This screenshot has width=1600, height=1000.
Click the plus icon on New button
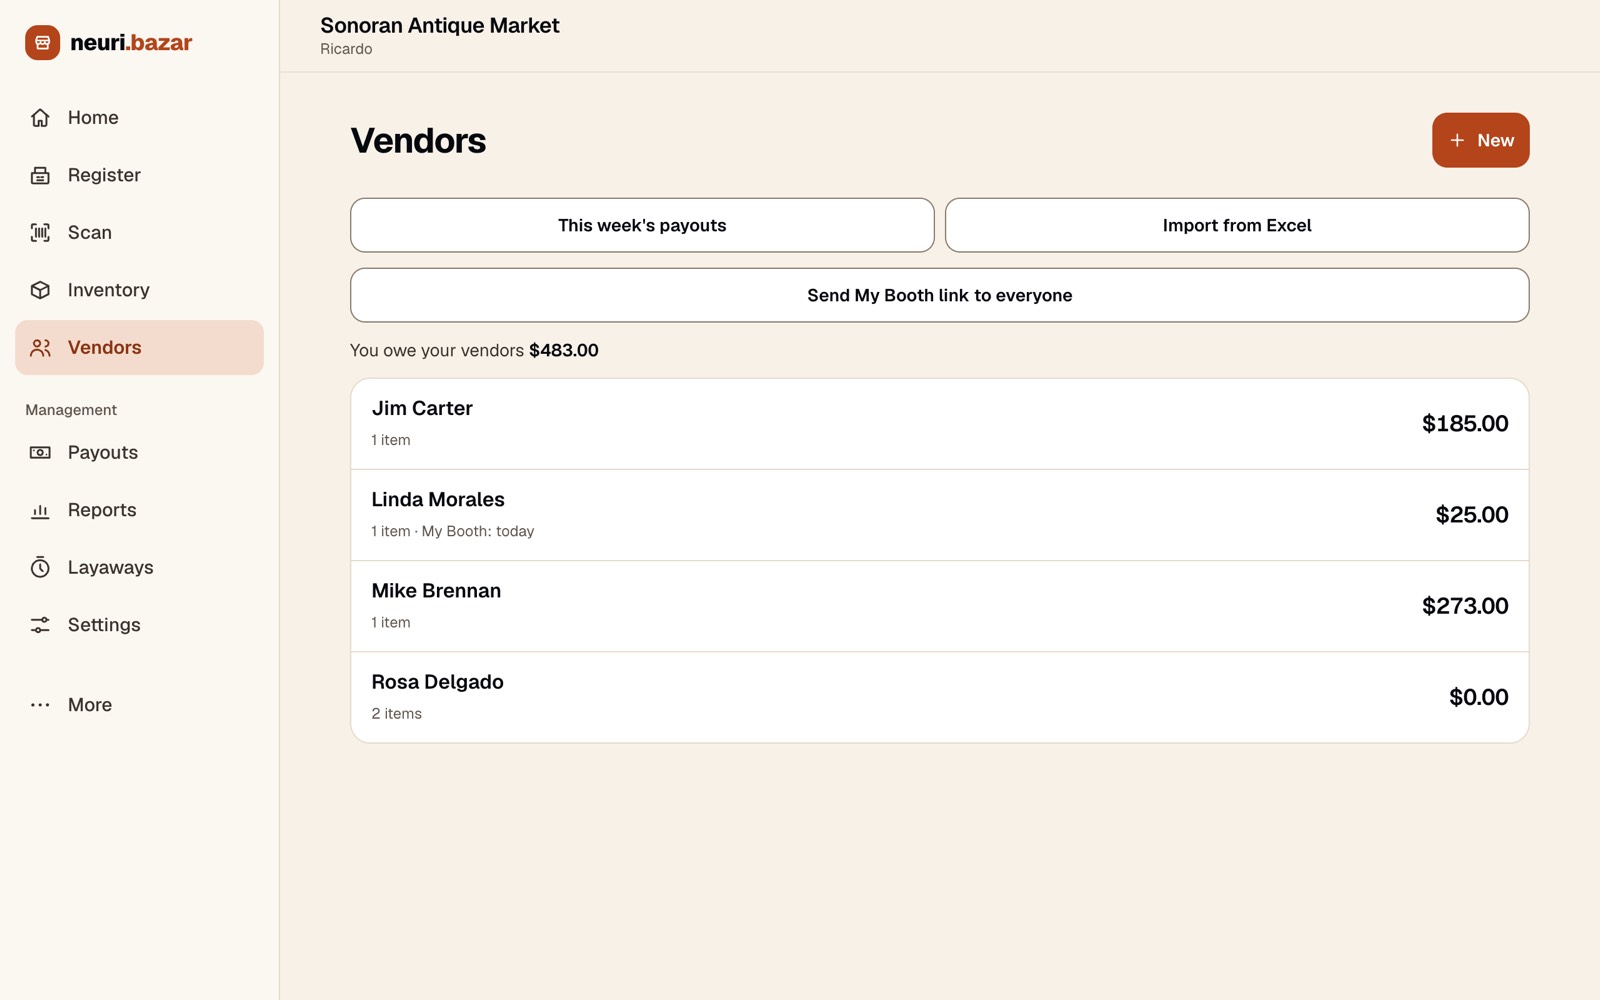pyautogui.click(x=1457, y=140)
